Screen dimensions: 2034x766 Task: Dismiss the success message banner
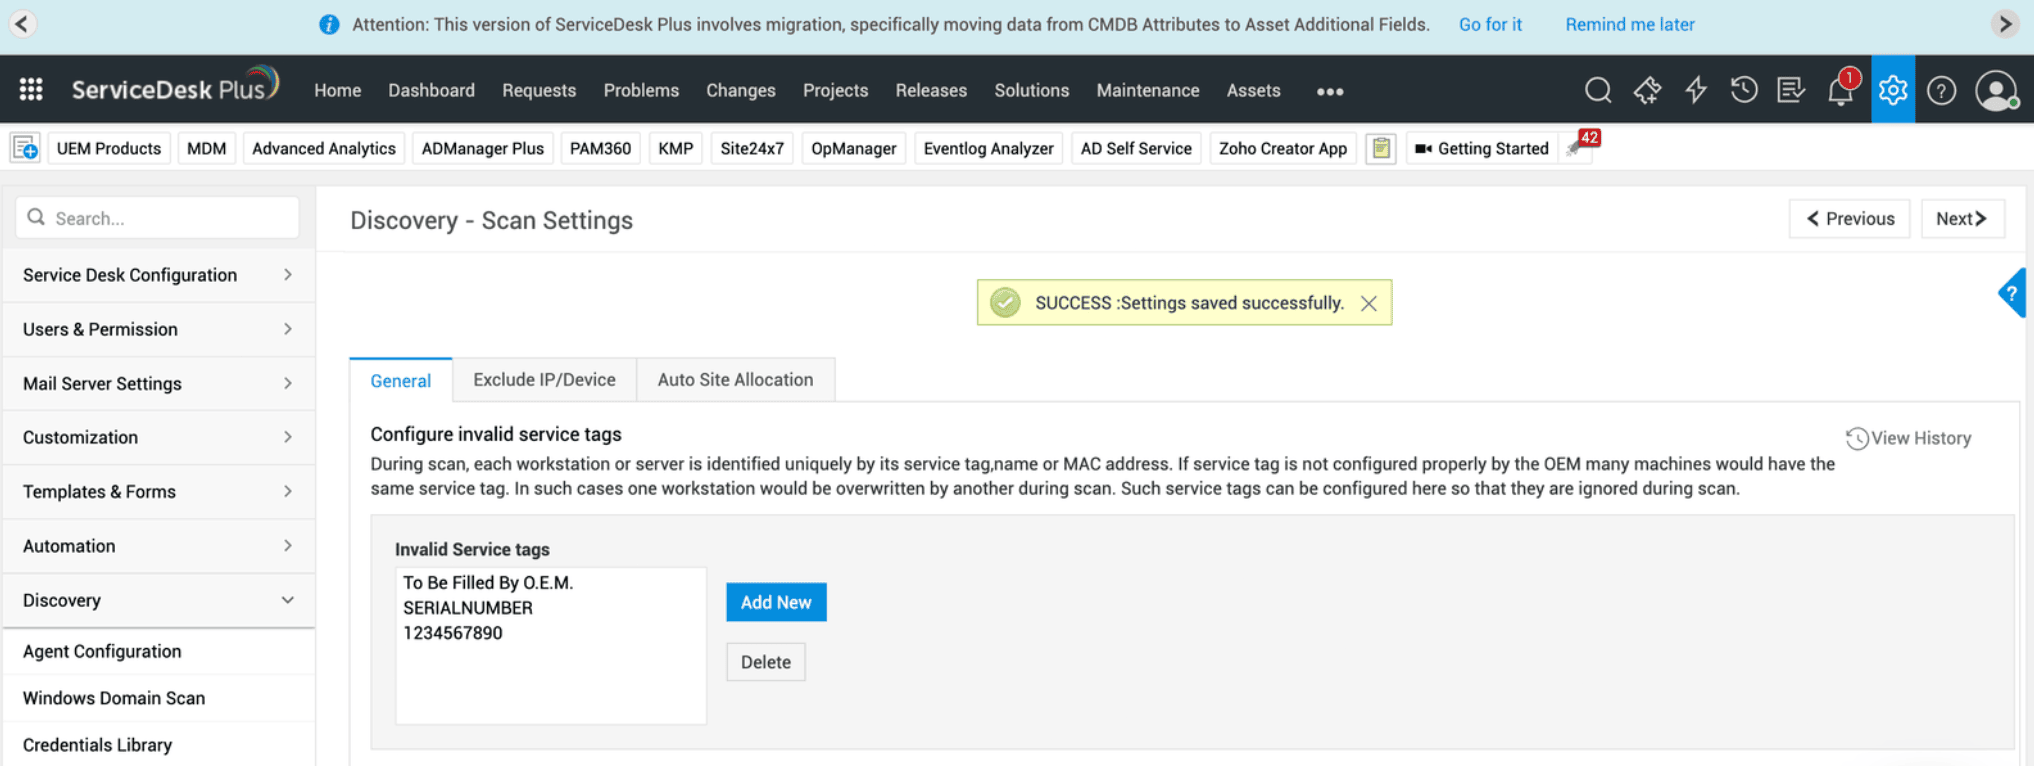pyautogui.click(x=1368, y=303)
